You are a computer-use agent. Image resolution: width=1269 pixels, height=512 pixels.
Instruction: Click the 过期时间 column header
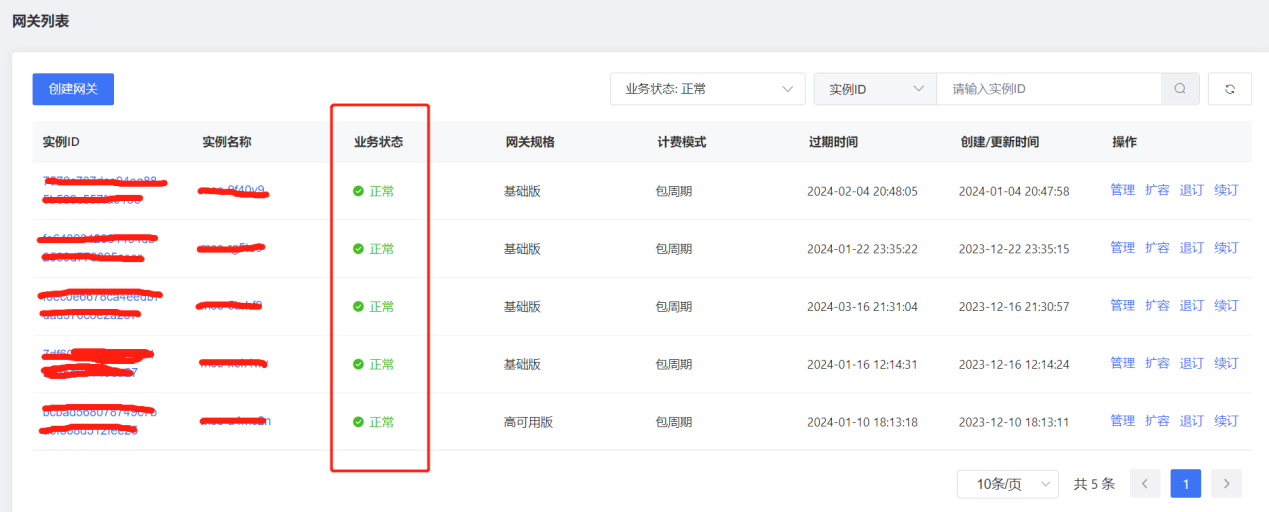(x=833, y=142)
